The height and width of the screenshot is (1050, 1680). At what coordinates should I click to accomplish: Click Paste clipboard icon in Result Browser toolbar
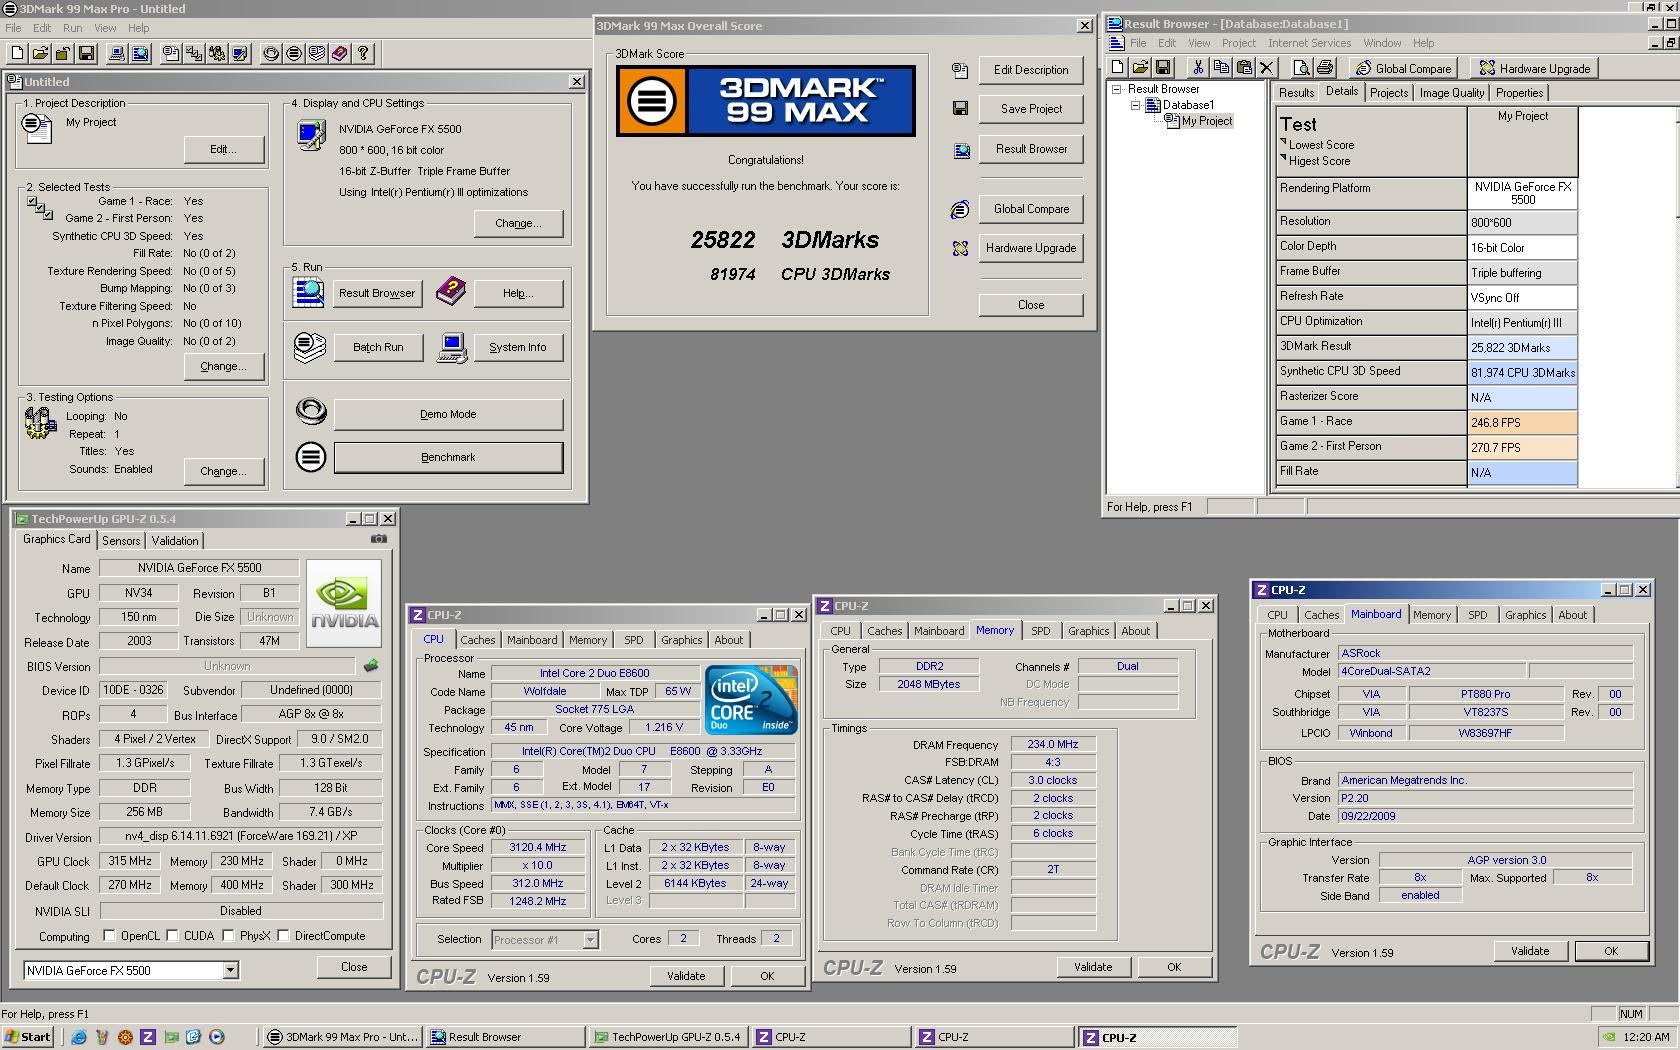pyautogui.click(x=1244, y=68)
